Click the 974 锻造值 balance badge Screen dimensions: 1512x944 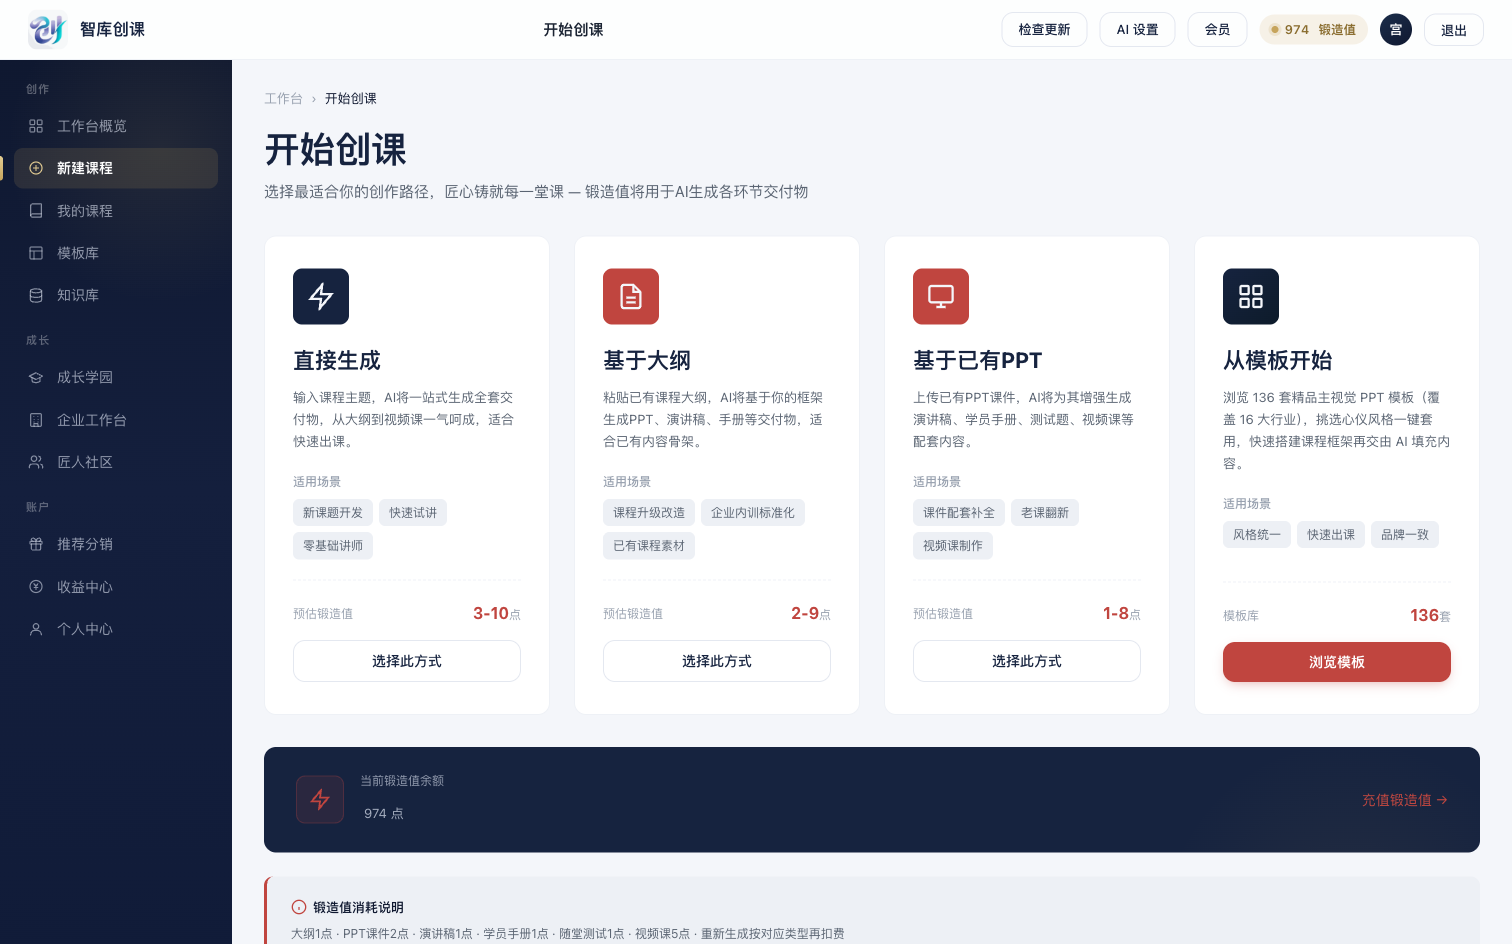click(x=1313, y=30)
